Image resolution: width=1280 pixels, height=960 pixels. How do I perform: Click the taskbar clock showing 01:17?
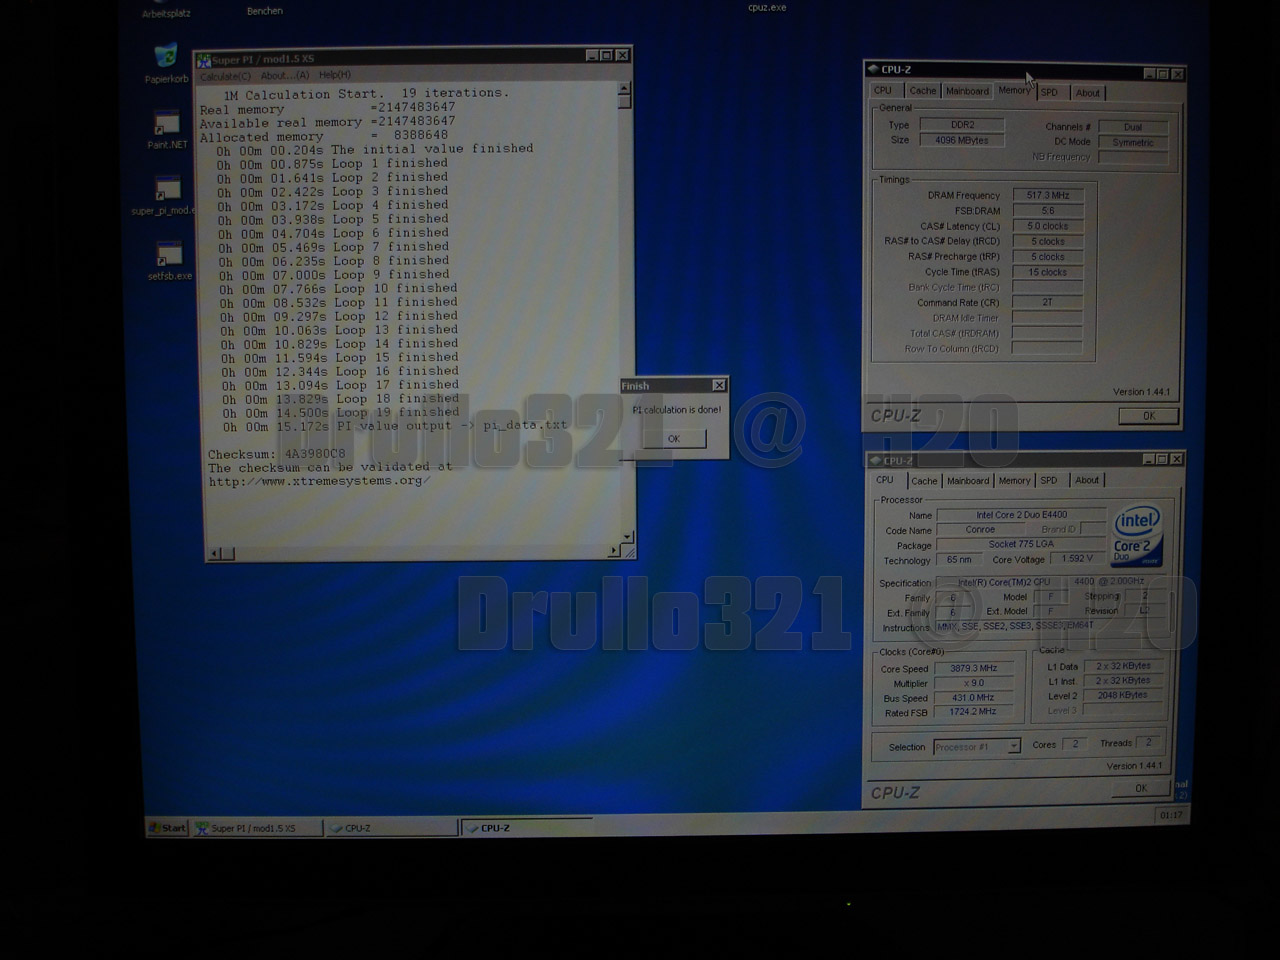tap(1170, 816)
